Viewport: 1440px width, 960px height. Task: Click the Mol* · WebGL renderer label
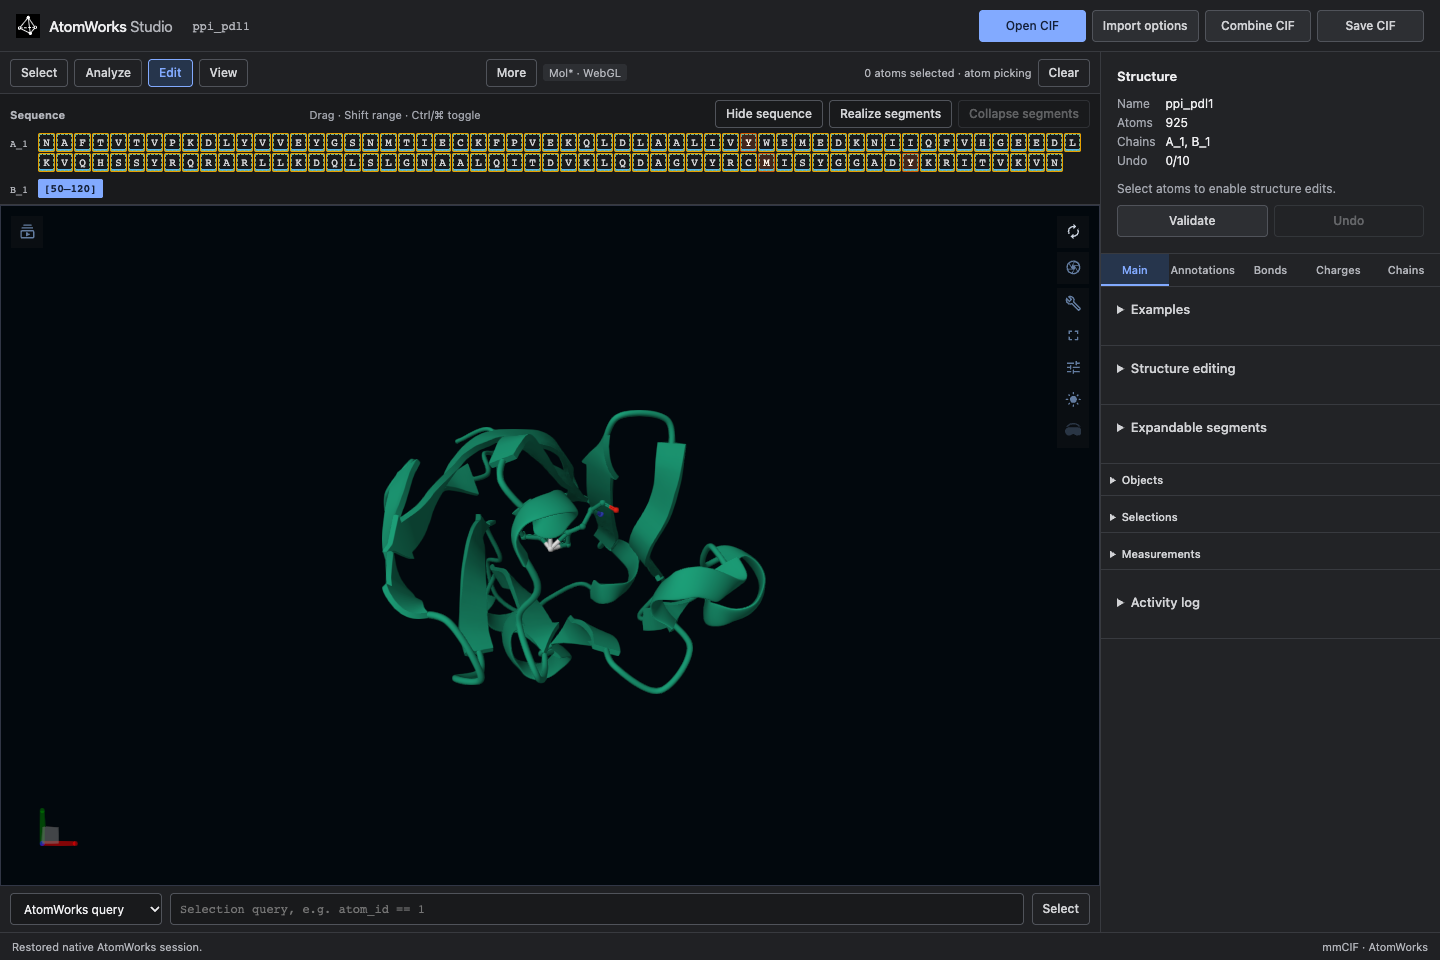point(585,73)
